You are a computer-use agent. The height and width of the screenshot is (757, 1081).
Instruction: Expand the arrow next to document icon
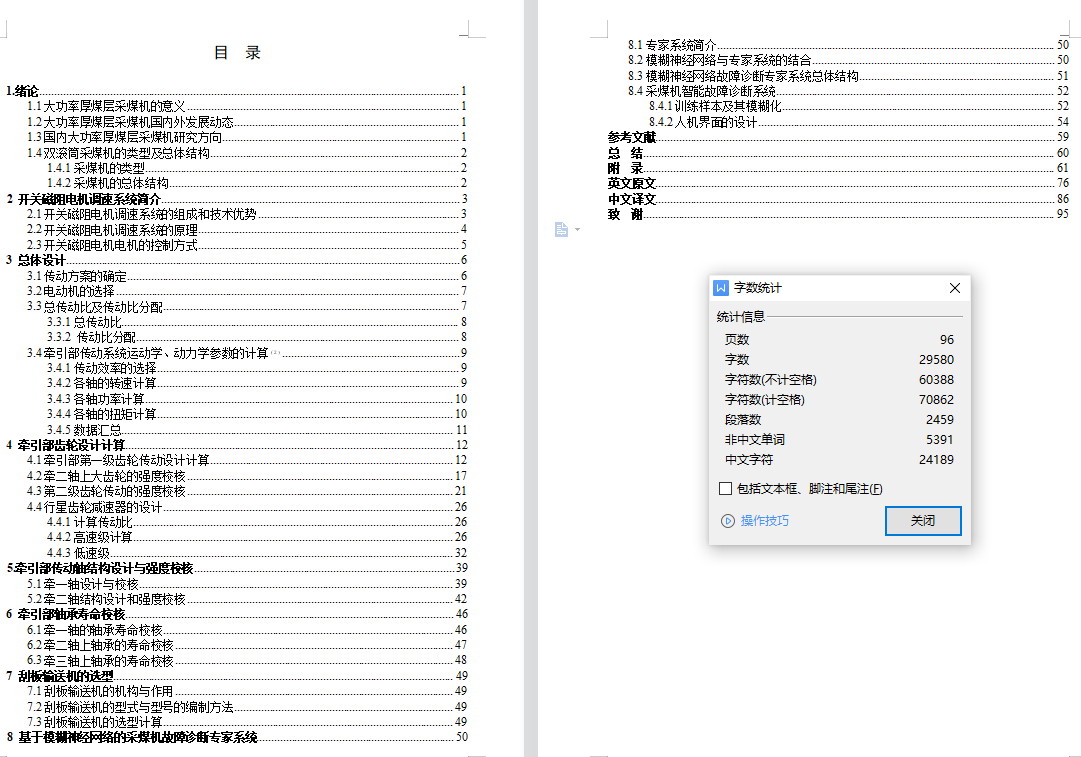pos(577,230)
